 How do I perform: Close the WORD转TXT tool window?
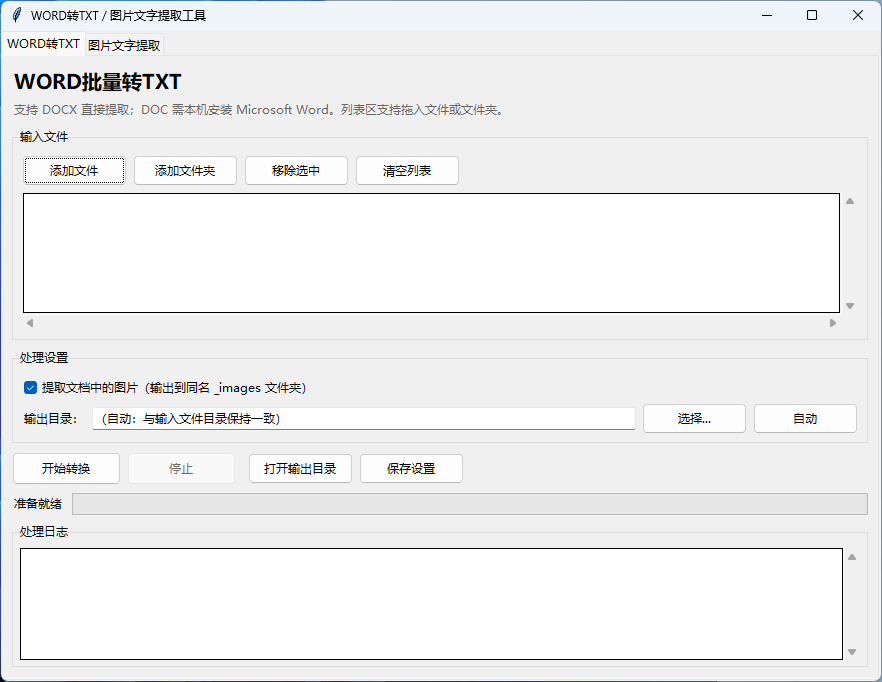click(x=857, y=15)
